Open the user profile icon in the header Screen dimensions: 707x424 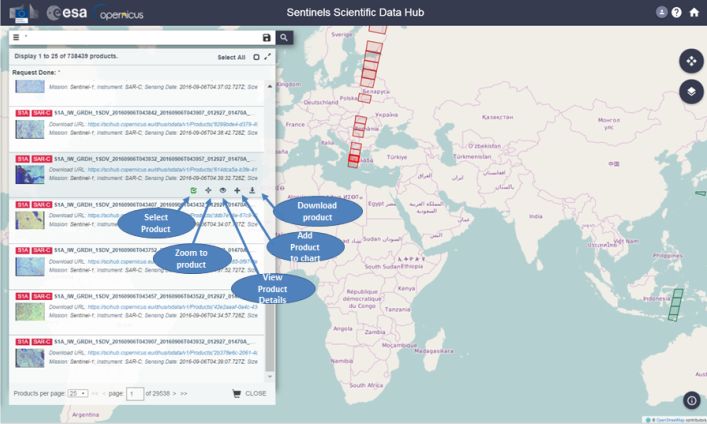pos(661,12)
